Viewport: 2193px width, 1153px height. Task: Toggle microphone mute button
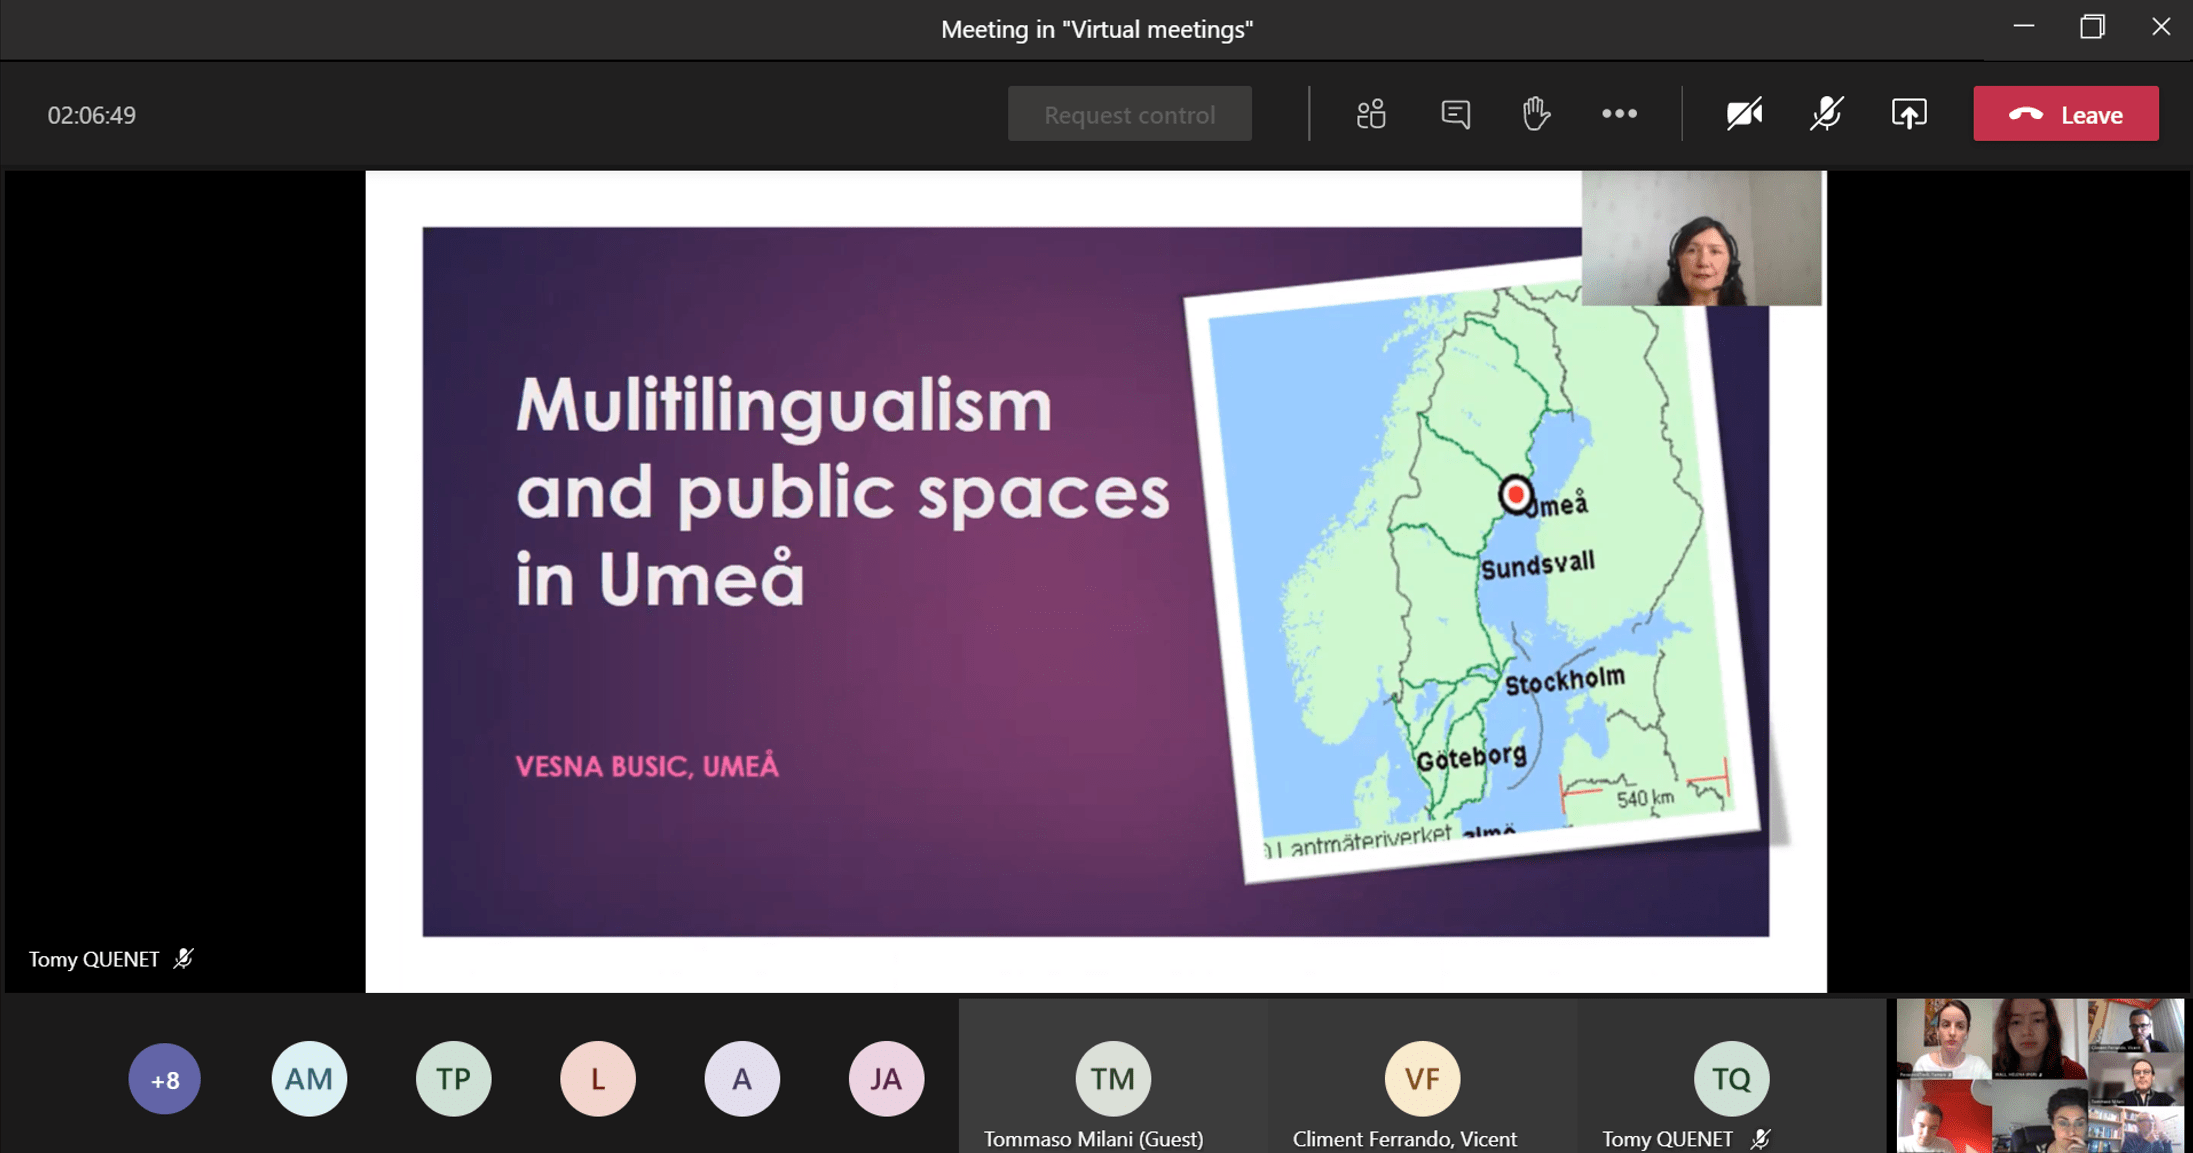1826,114
